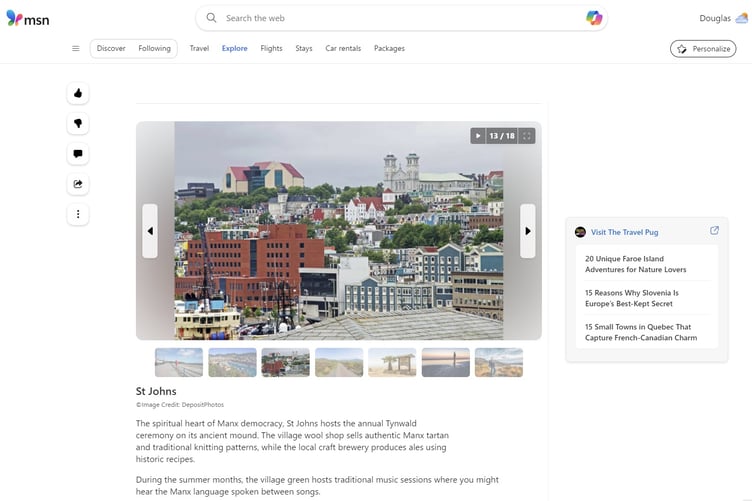Screen dimensions: 752x501
Task: Select the second gallery thumbnail with harbor
Action: click(233, 362)
